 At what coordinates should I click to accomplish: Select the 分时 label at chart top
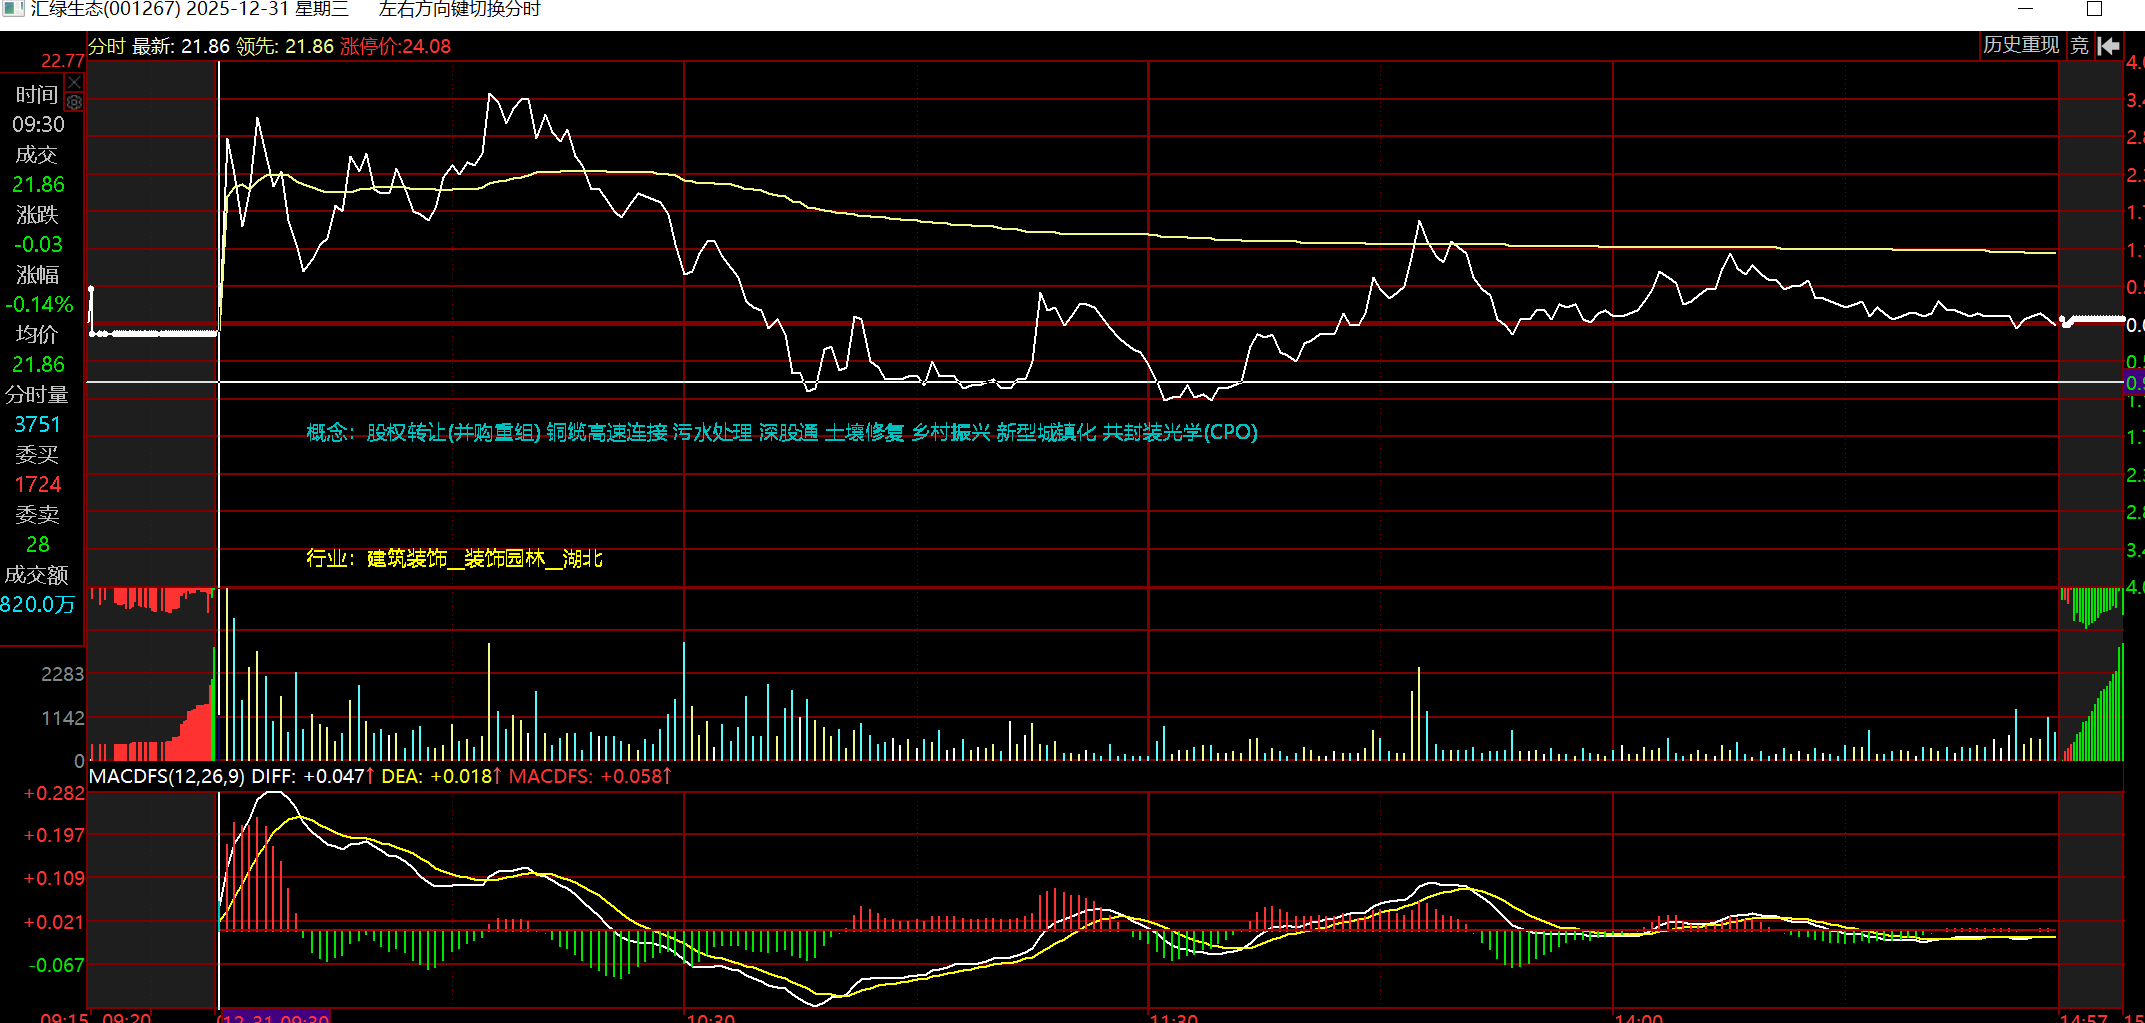(x=107, y=47)
